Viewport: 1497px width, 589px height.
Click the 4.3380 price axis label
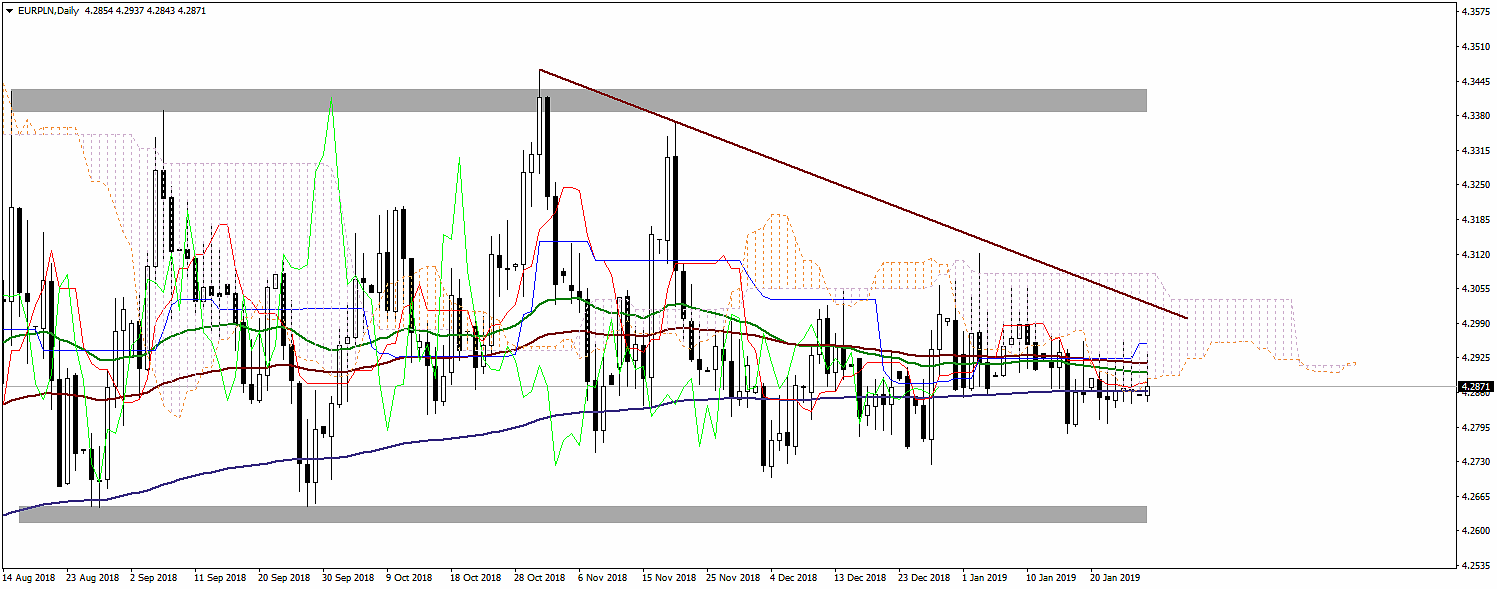pos(1475,116)
